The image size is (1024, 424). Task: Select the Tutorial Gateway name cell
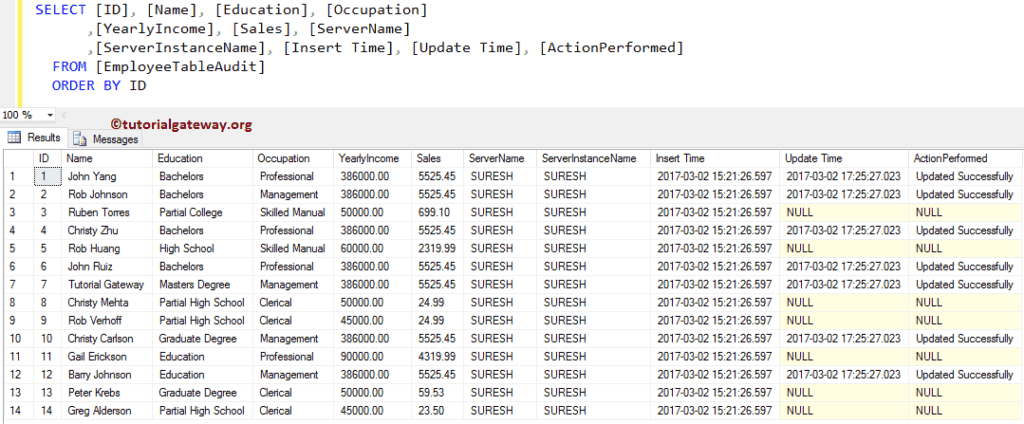(x=107, y=285)
